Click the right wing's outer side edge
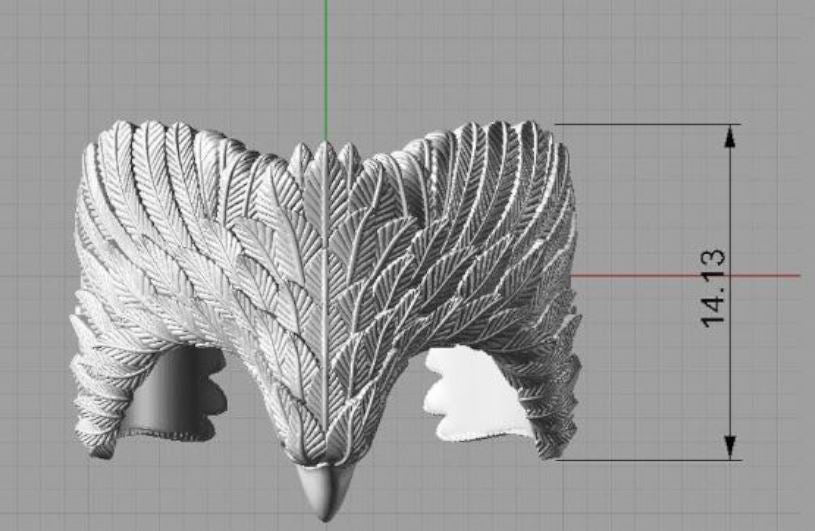The height and width of the screenshot is (531, 815). (573, 250)
